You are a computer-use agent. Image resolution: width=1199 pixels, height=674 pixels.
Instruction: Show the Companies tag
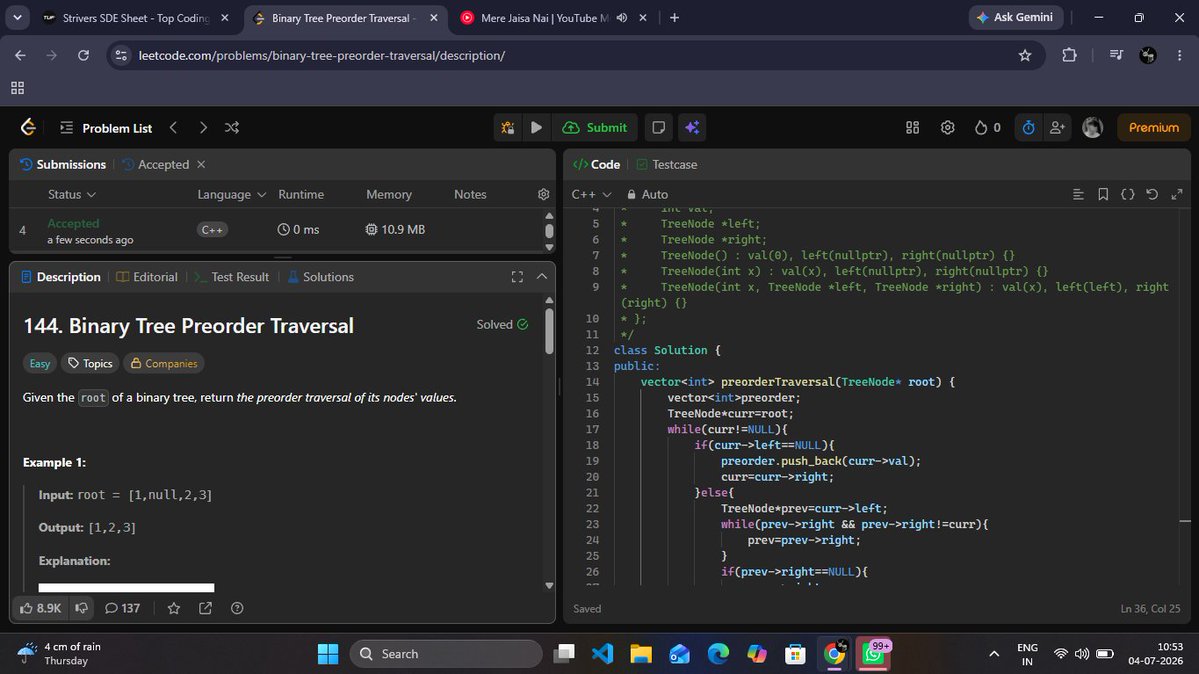164,363
